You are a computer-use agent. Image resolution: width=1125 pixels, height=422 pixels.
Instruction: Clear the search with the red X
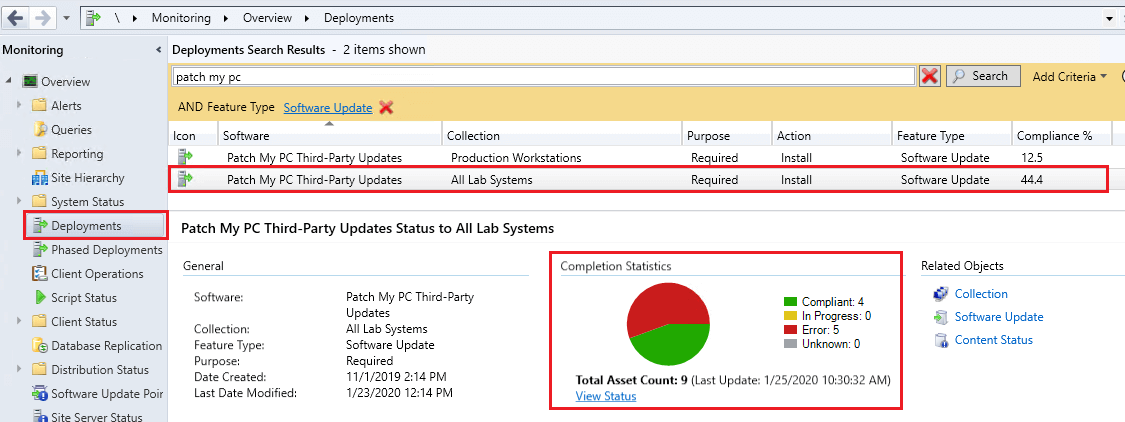(930, 76)
